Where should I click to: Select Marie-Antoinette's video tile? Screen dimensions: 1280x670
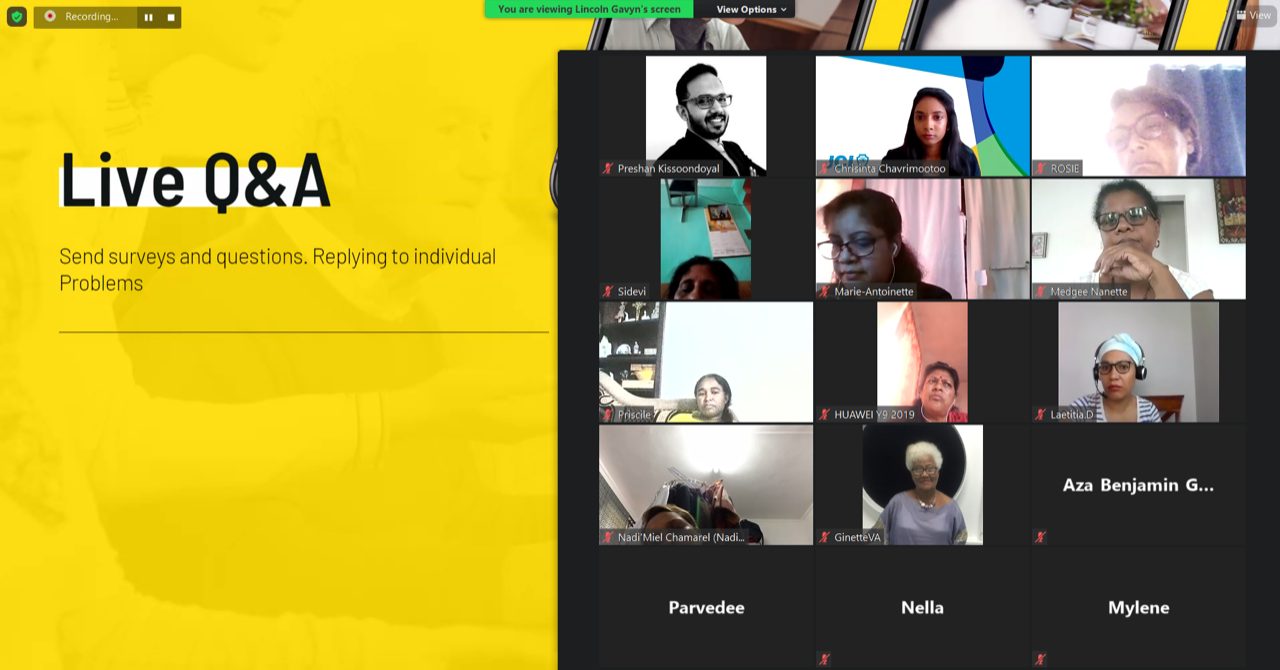point(922,239)
